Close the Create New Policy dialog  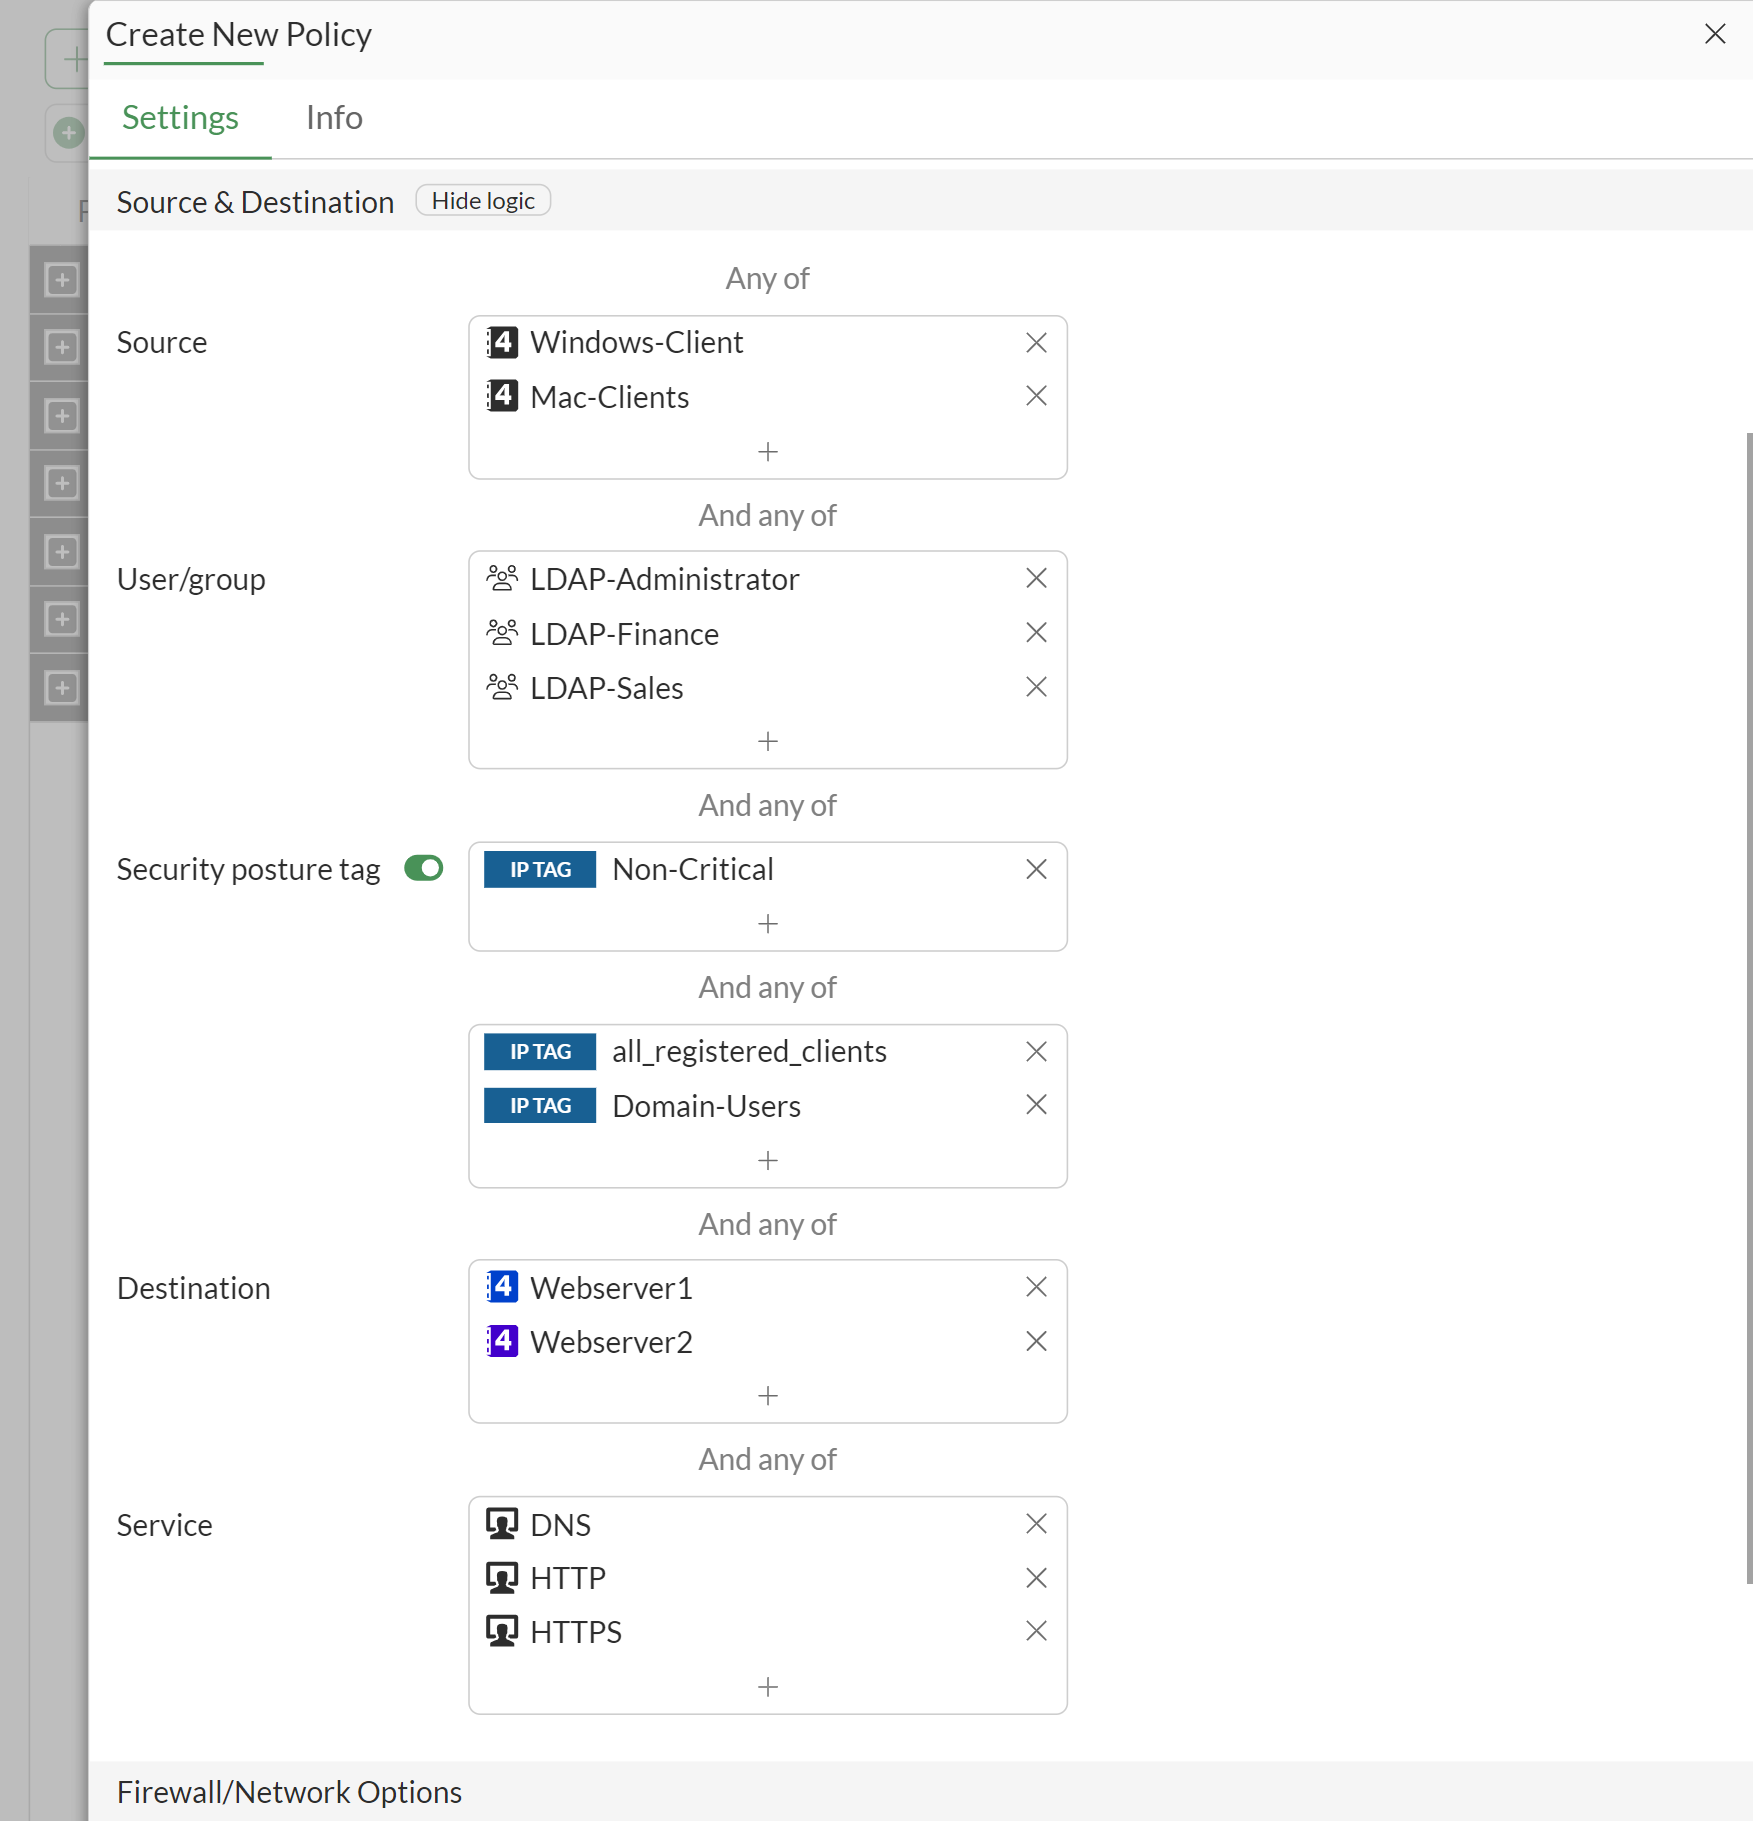(1715, 34)
